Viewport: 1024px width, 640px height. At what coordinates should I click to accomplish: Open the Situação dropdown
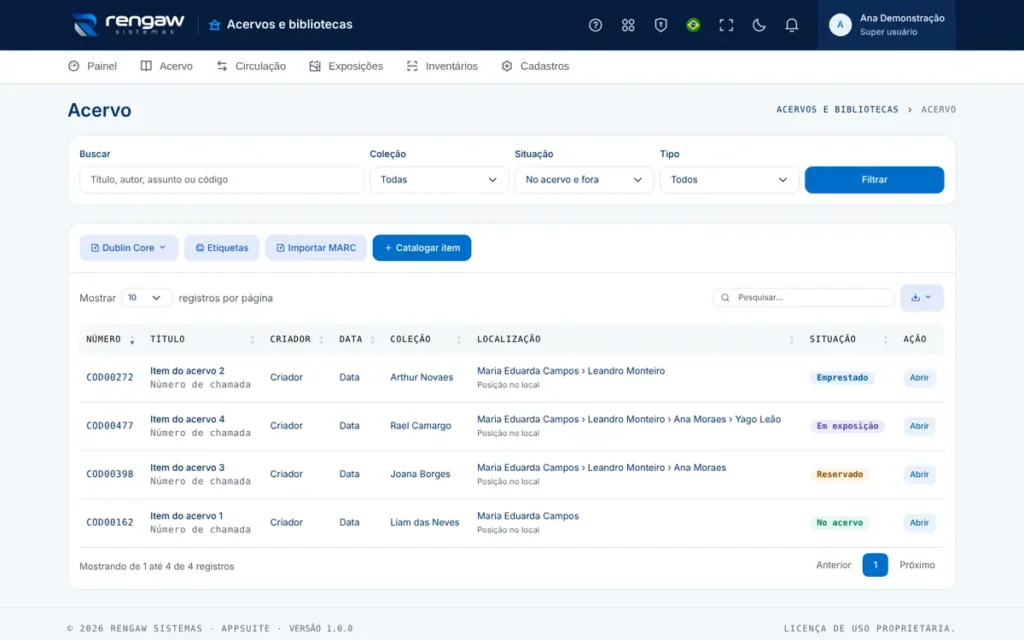point(584,180)
